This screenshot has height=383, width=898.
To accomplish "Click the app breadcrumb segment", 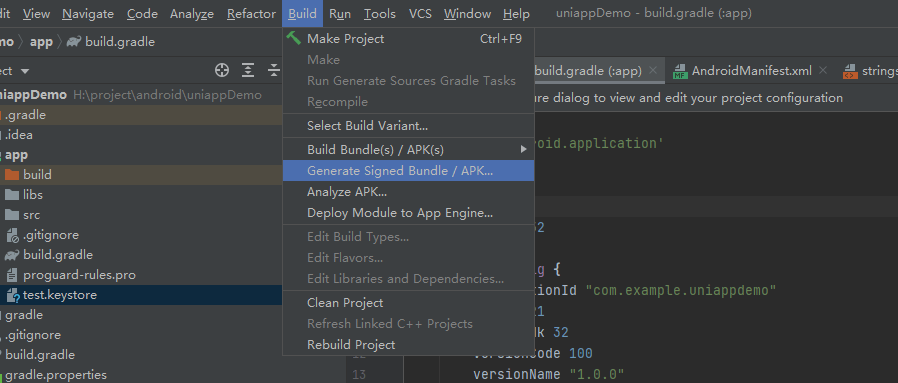I will (41, 42).
